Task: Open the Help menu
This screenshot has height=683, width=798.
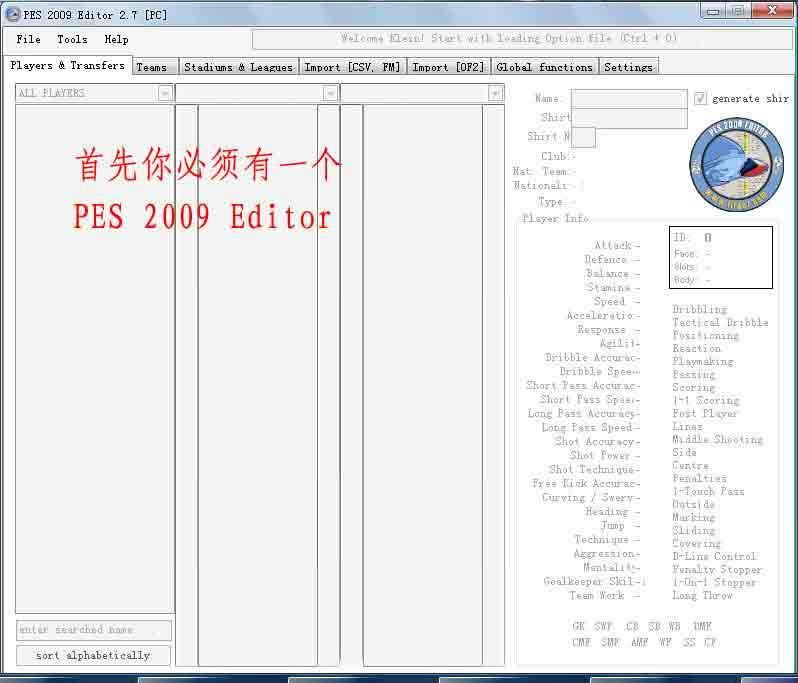Action: (x=116, y=39)
